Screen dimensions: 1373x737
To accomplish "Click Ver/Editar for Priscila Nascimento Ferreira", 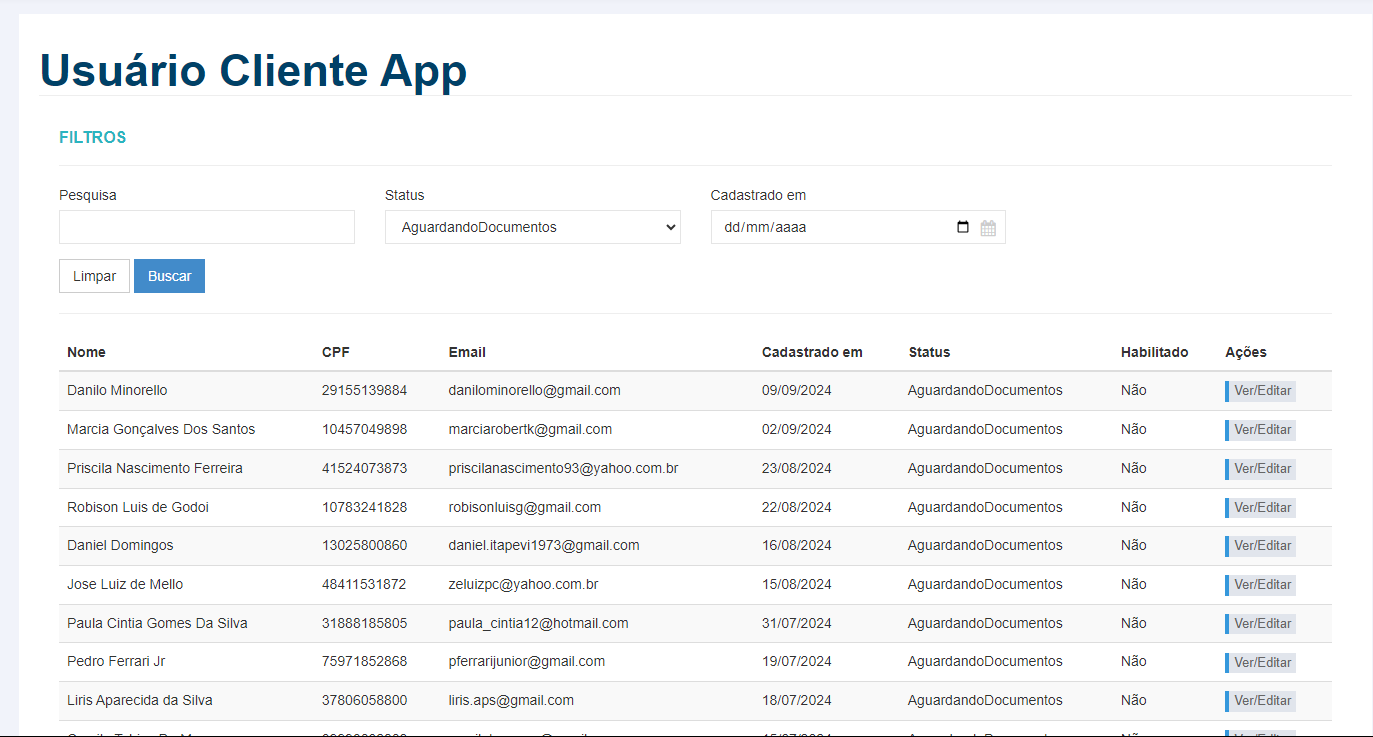I will (1262, 469).
